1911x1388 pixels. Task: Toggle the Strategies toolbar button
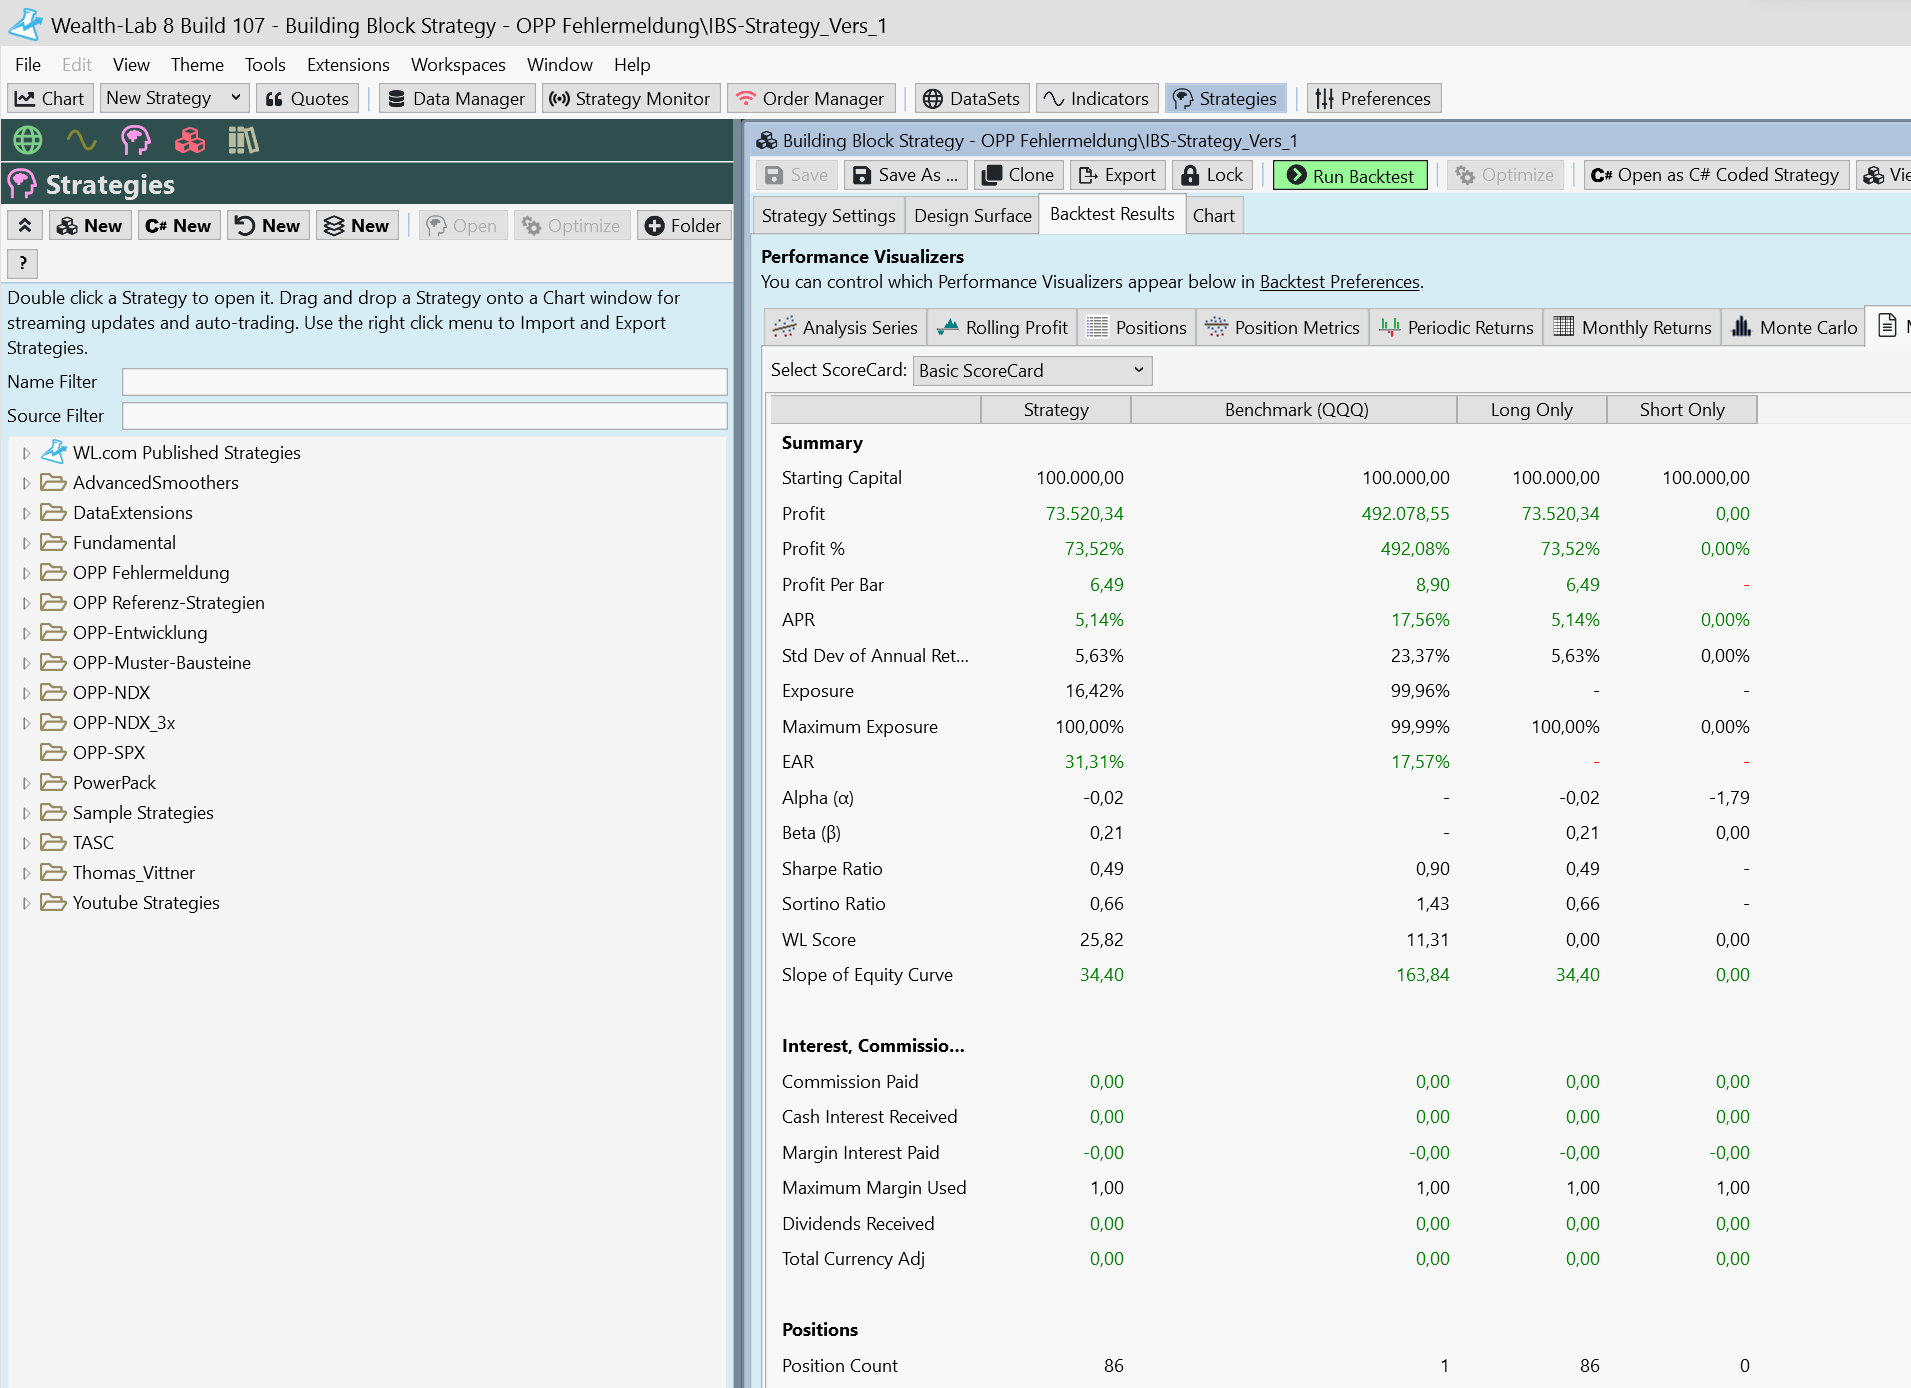[1225, 98]
